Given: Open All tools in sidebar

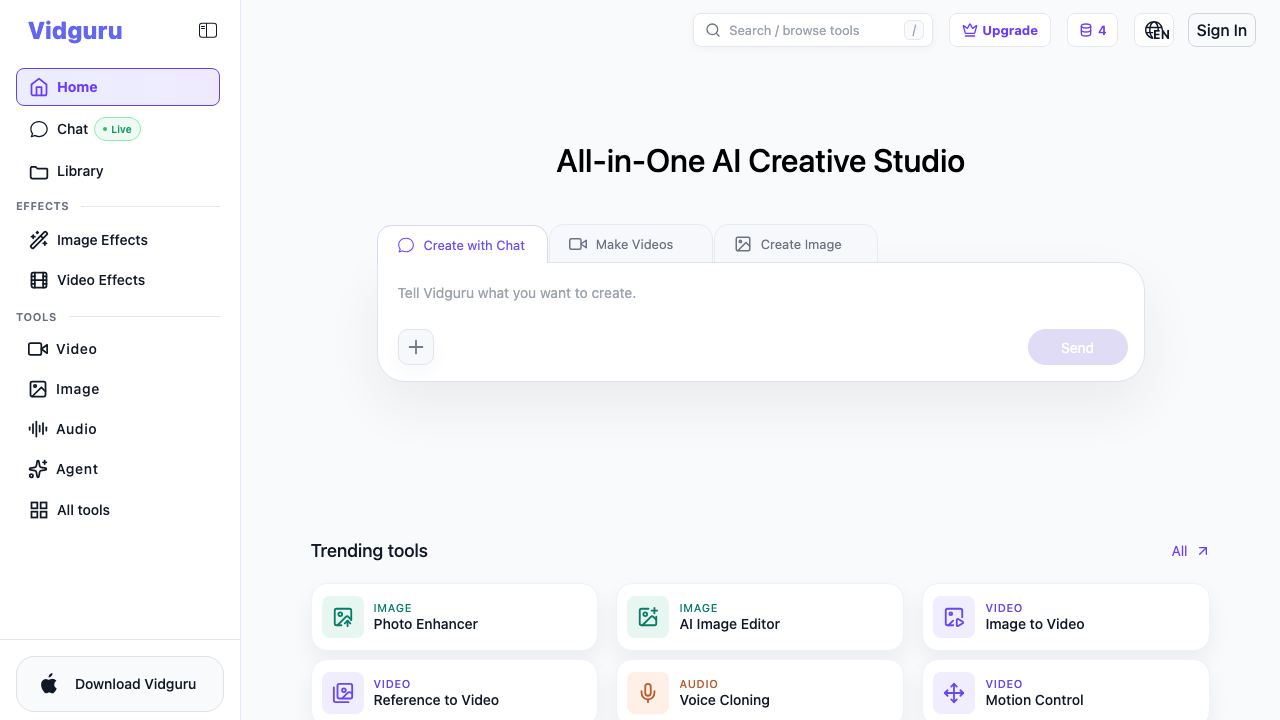Looking at the screenshot, I should [118, 510].
